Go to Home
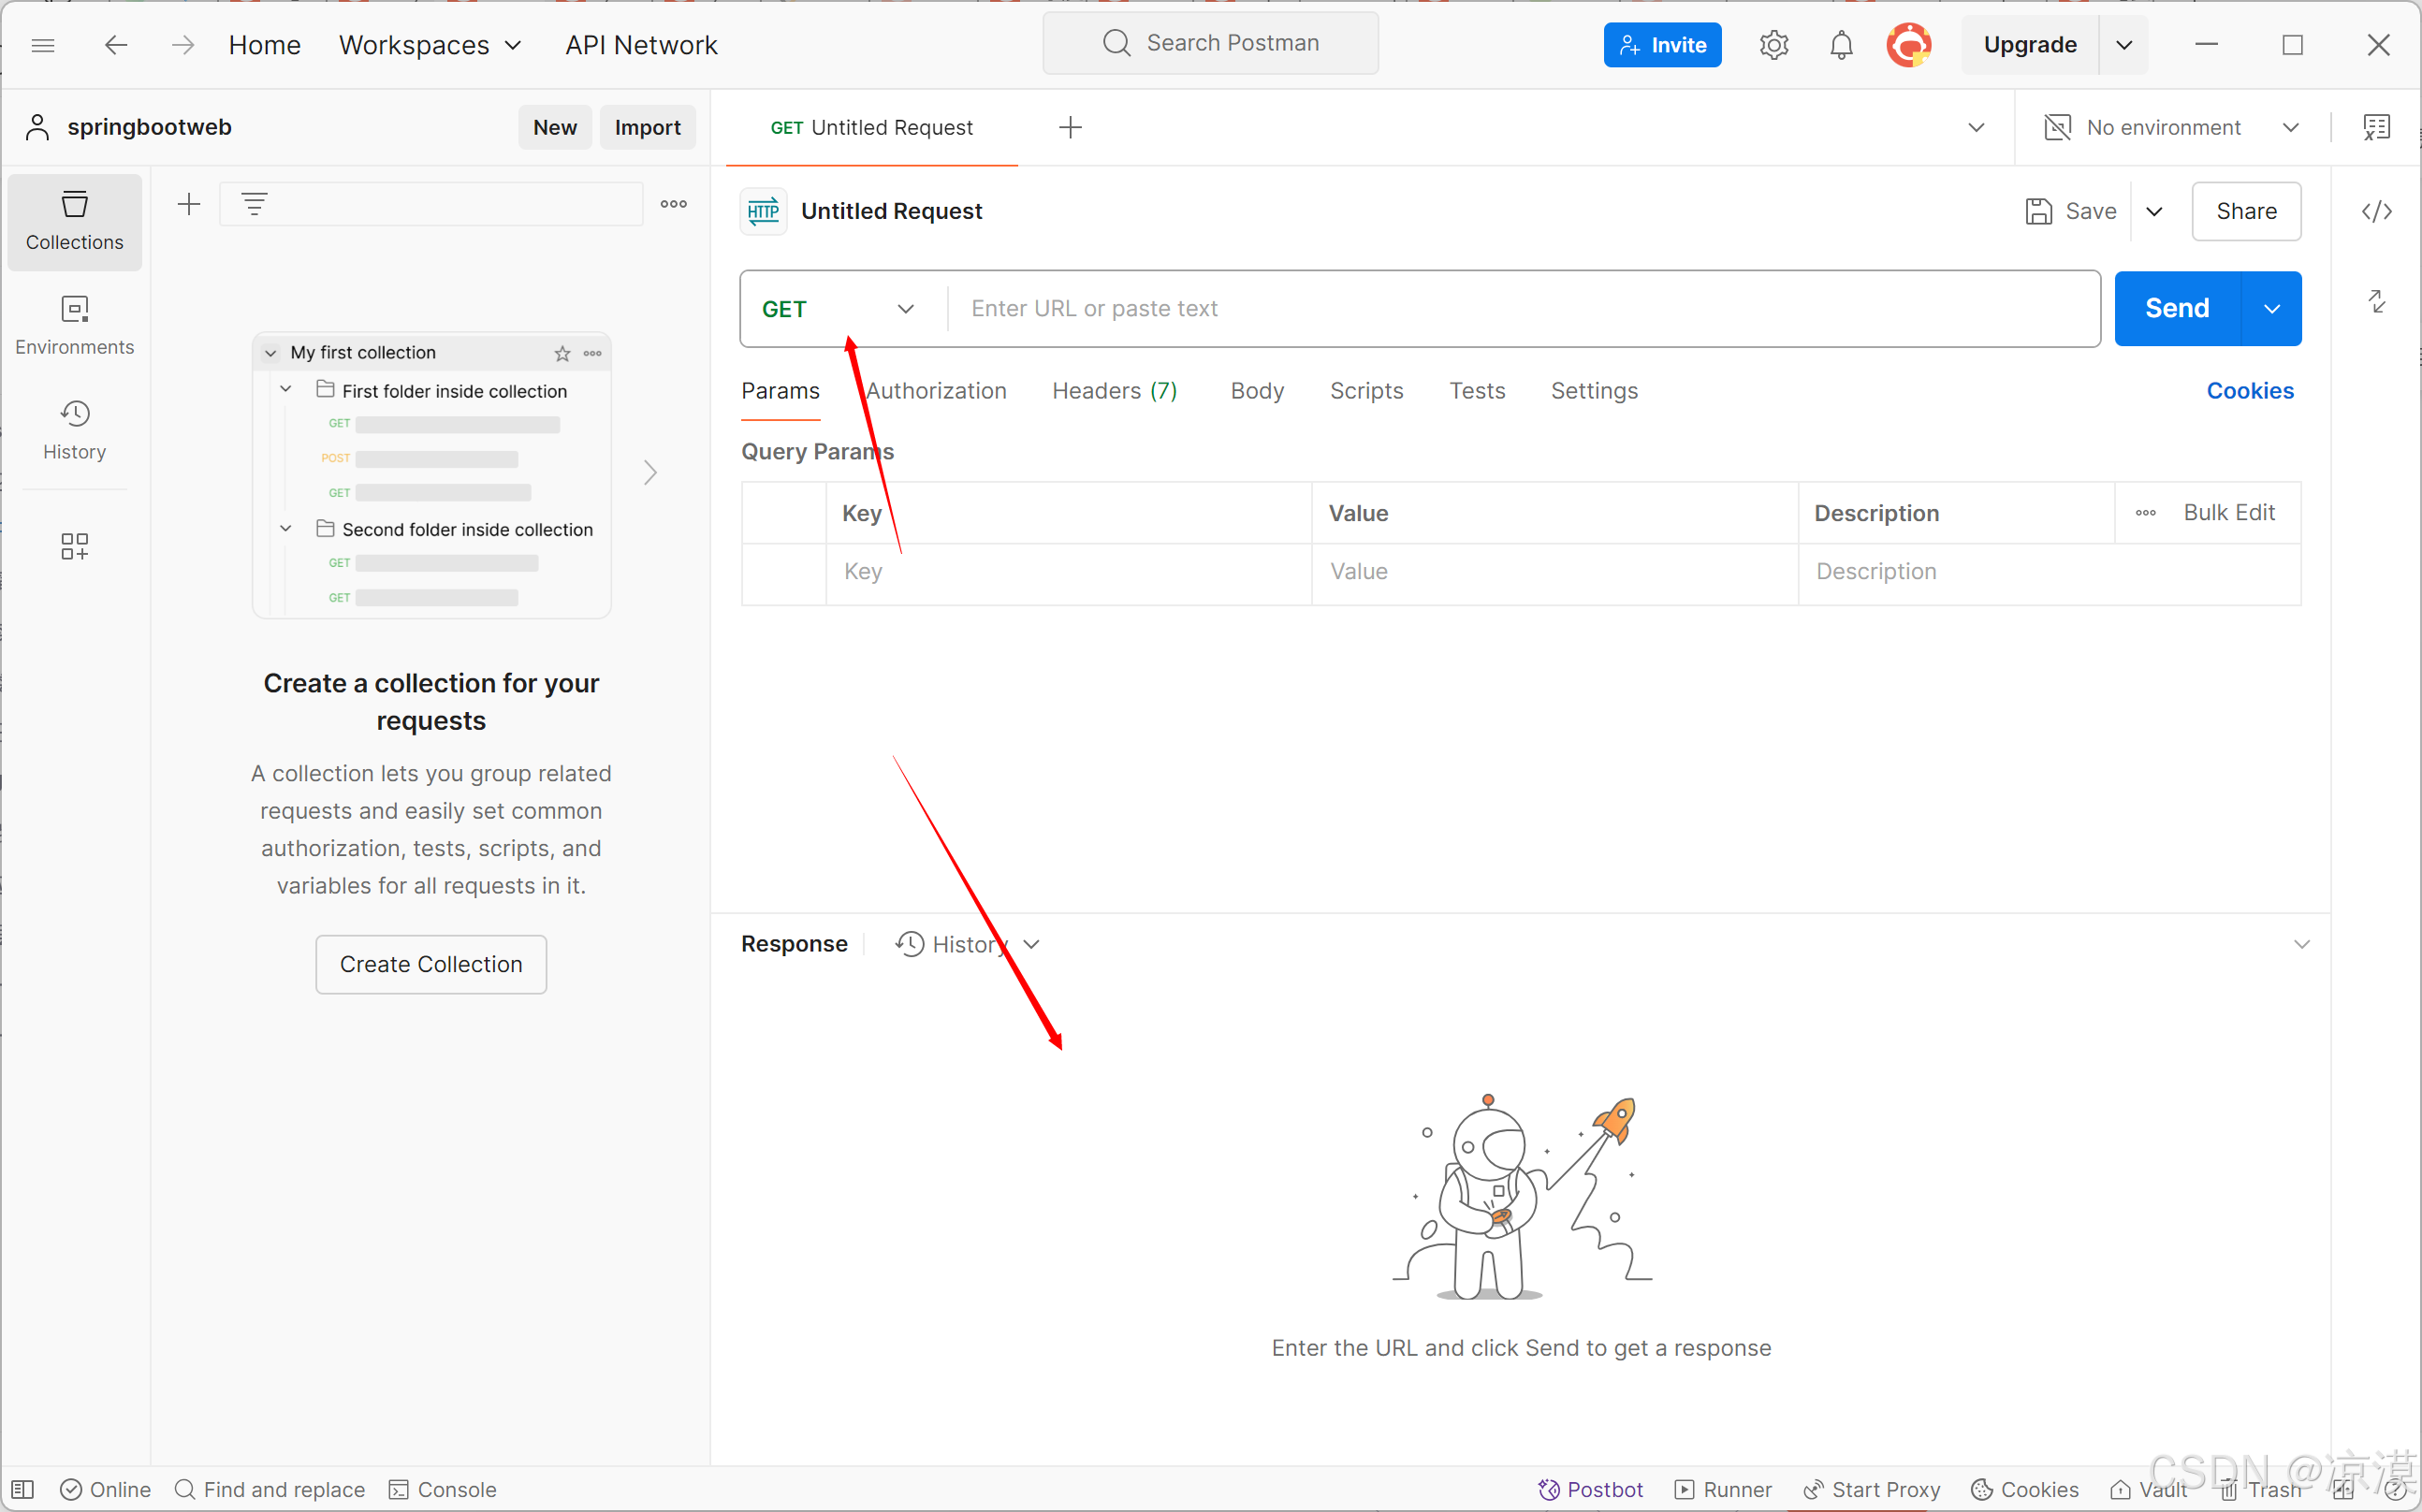 coord(264,45)
